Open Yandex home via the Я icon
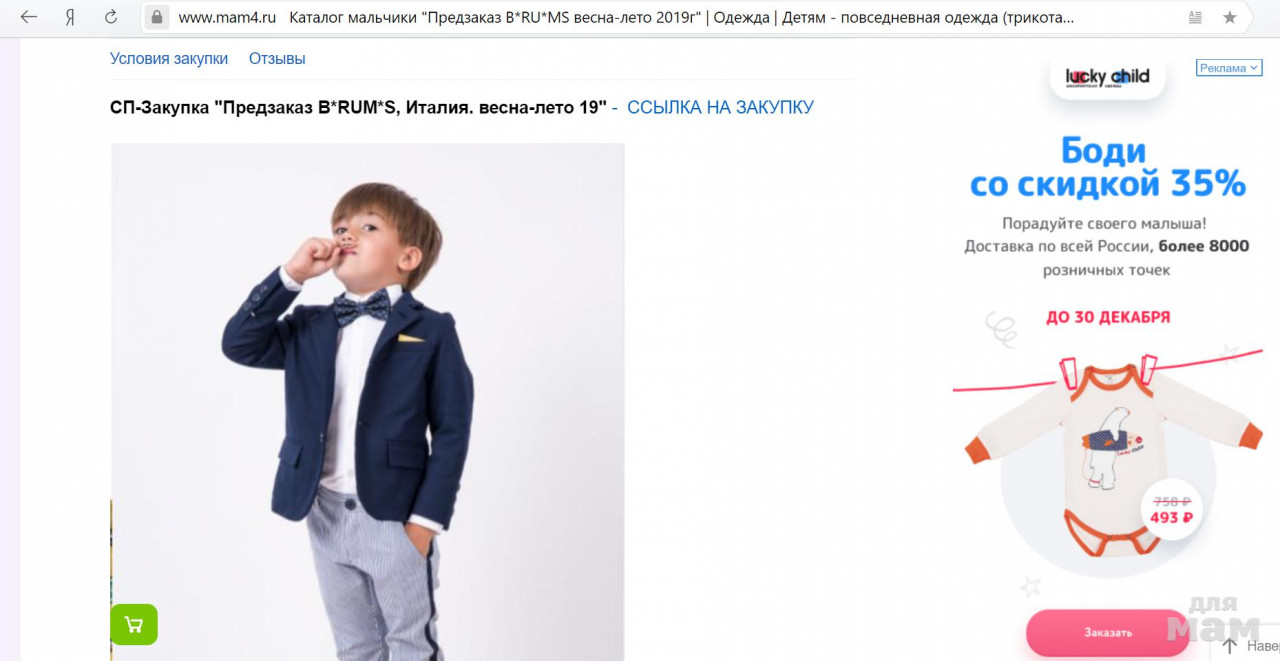The height and width of the screenshot is (661, 1280). pos(70,17)
